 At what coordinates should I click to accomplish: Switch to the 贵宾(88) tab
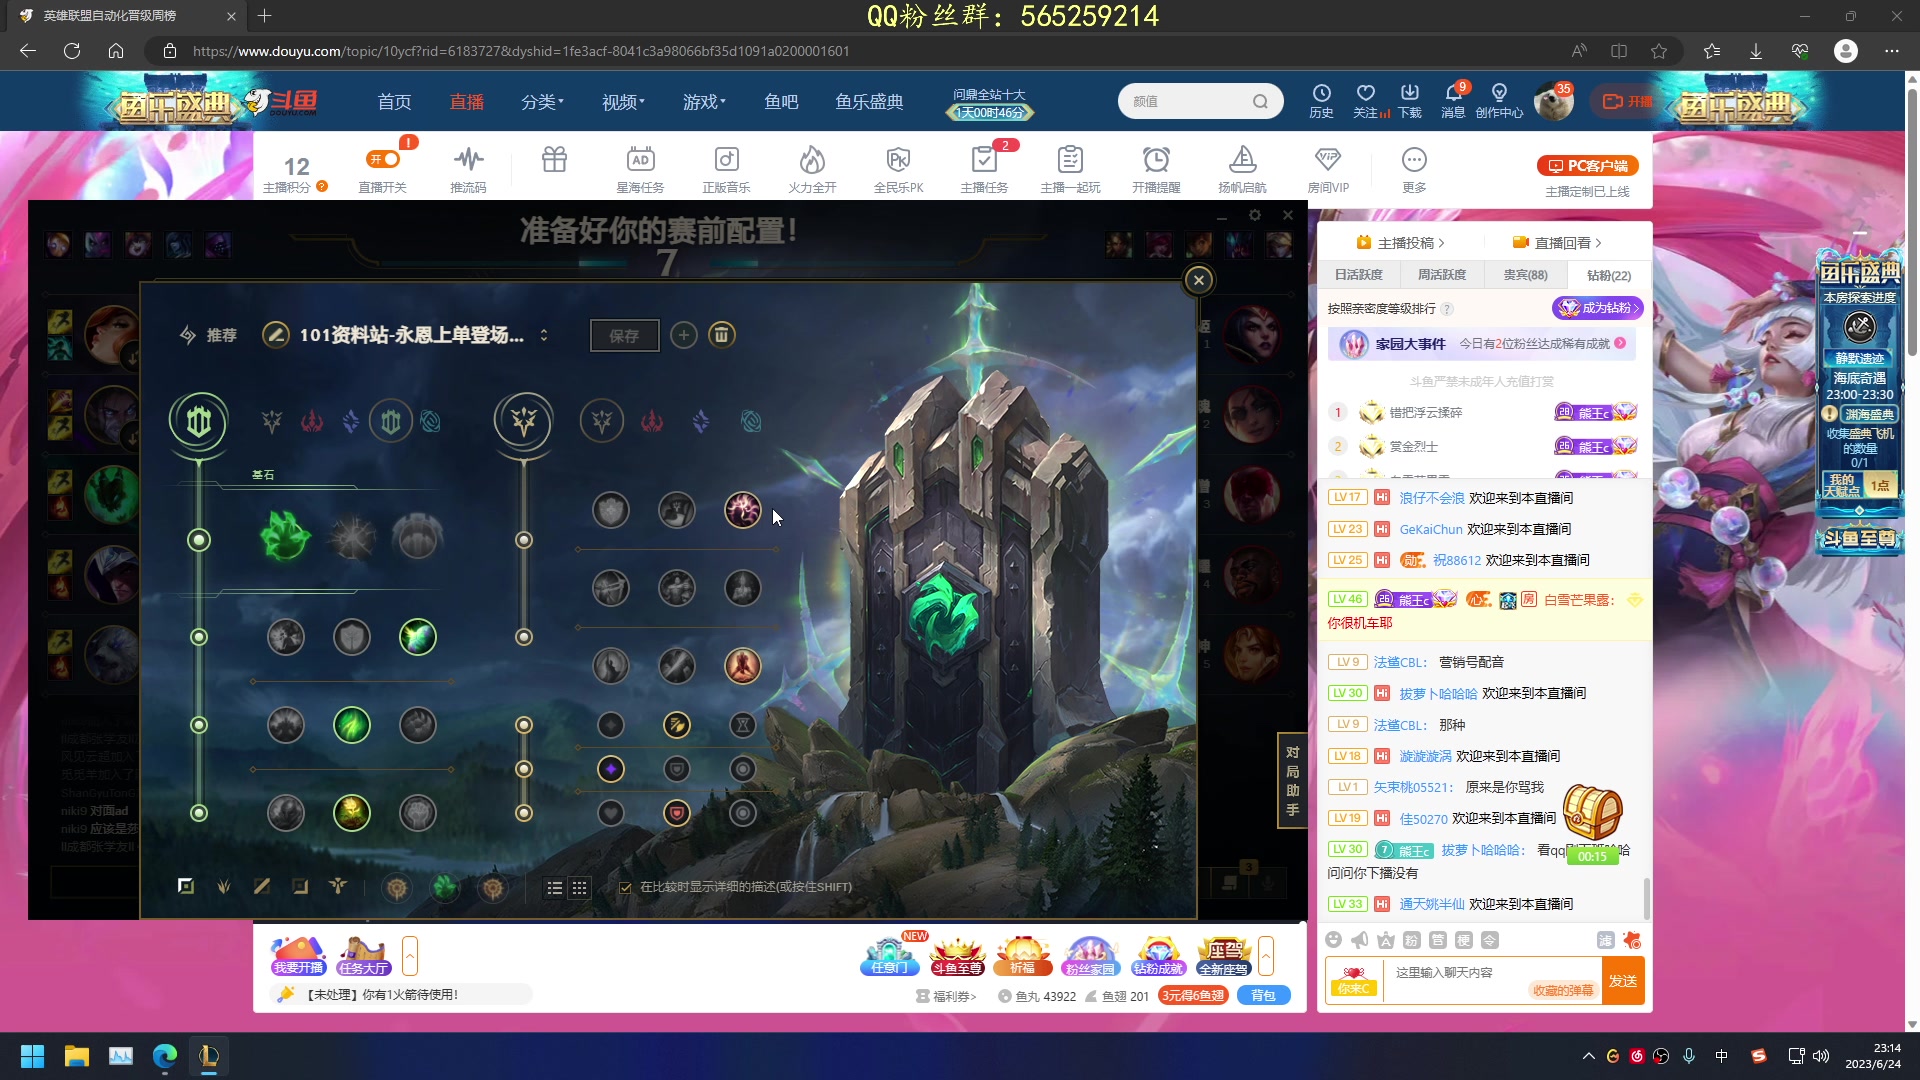click(x=1527, y=274)
